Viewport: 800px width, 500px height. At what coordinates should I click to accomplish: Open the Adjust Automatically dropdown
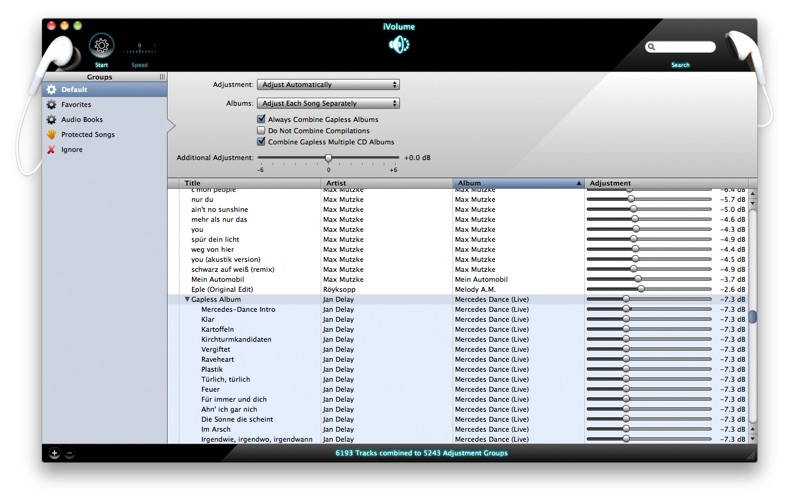pos(328,85)
